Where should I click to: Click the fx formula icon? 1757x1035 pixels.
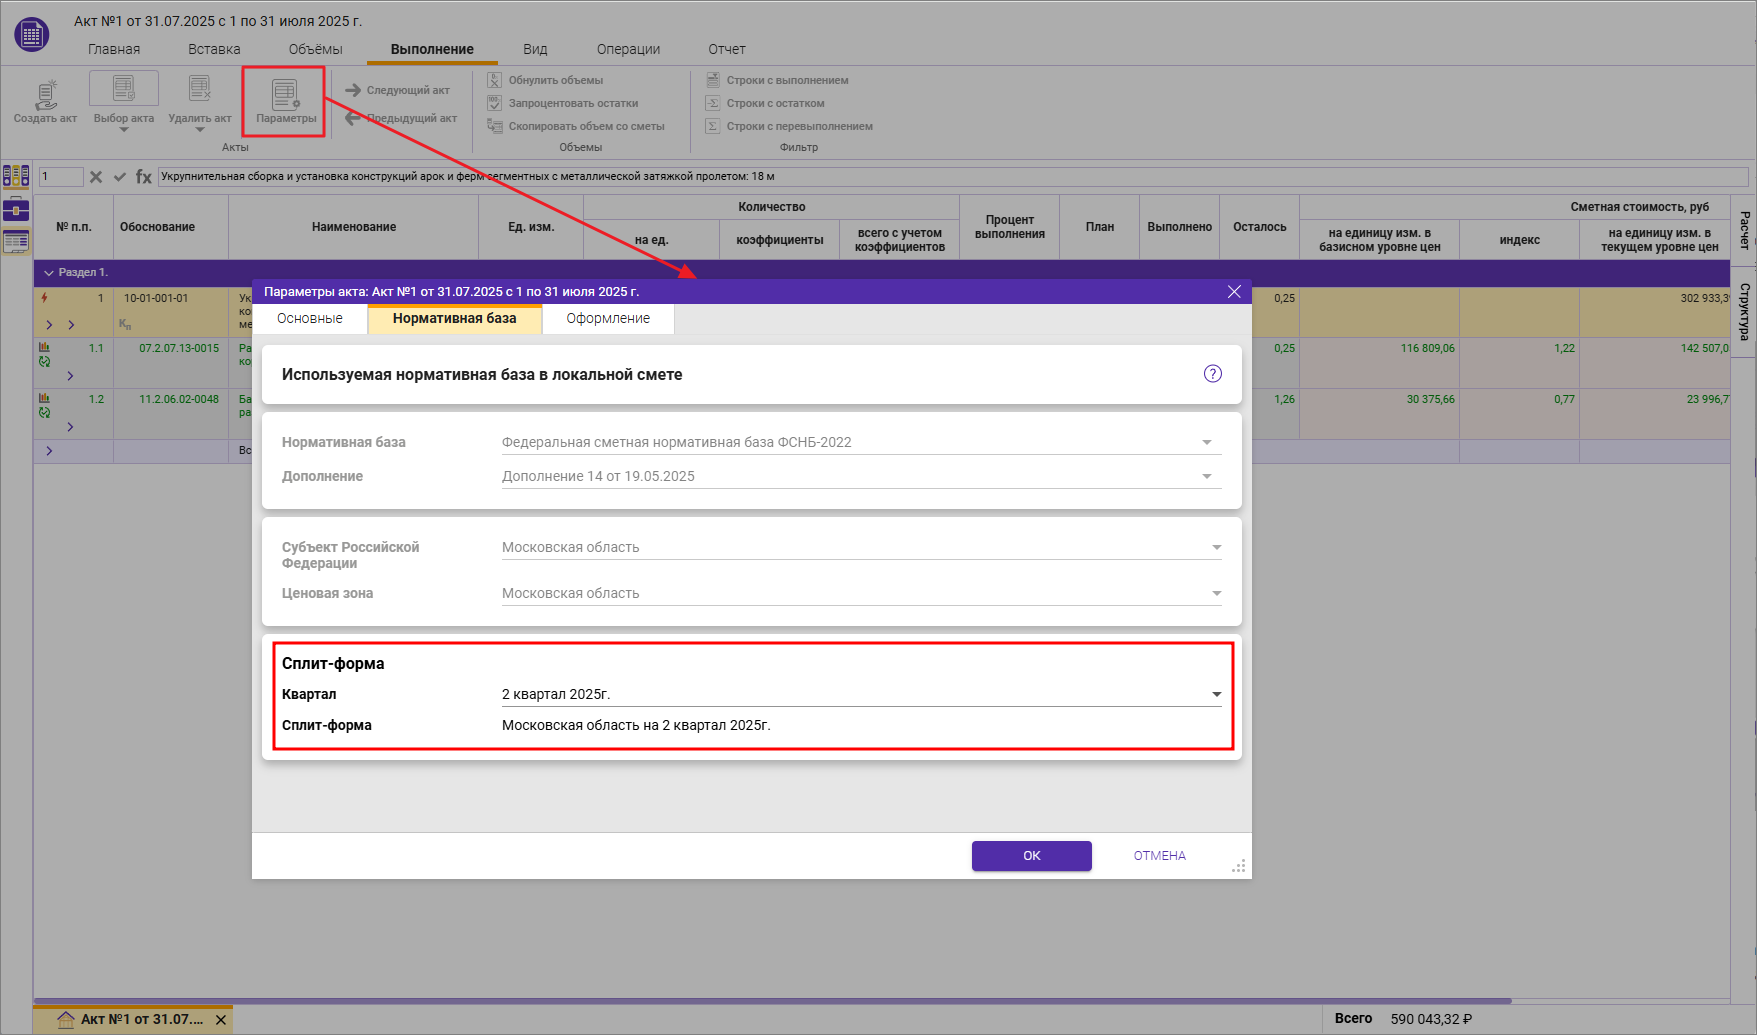tap(144, 177)
